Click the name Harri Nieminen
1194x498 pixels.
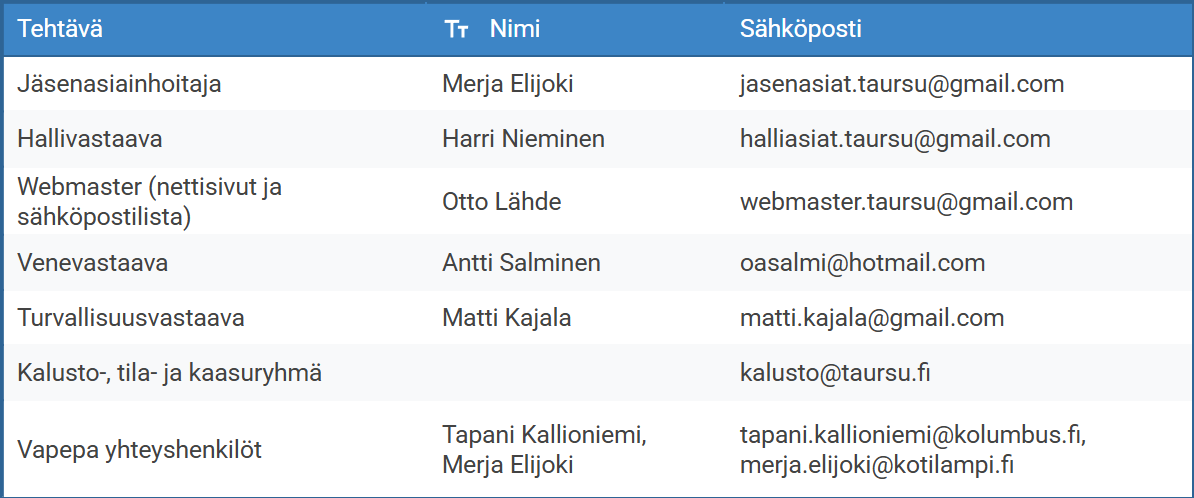[x=523, y=139]
